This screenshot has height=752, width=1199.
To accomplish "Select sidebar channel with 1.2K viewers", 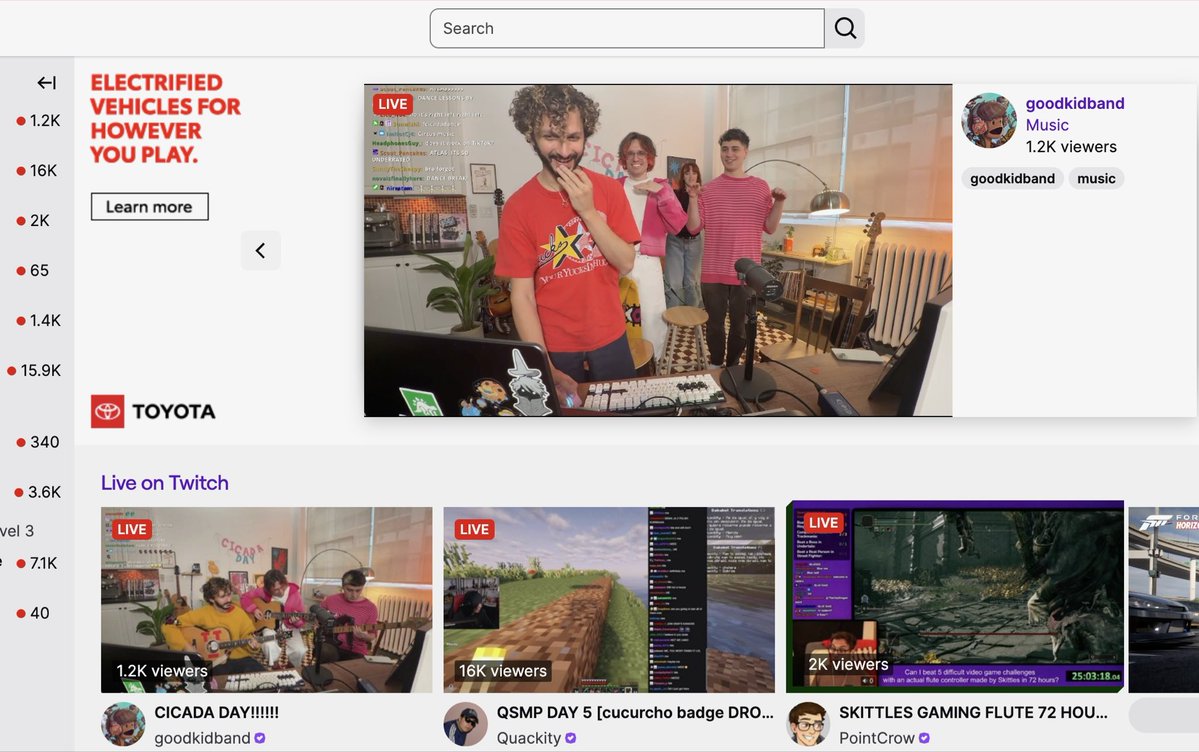I will 37,120.
